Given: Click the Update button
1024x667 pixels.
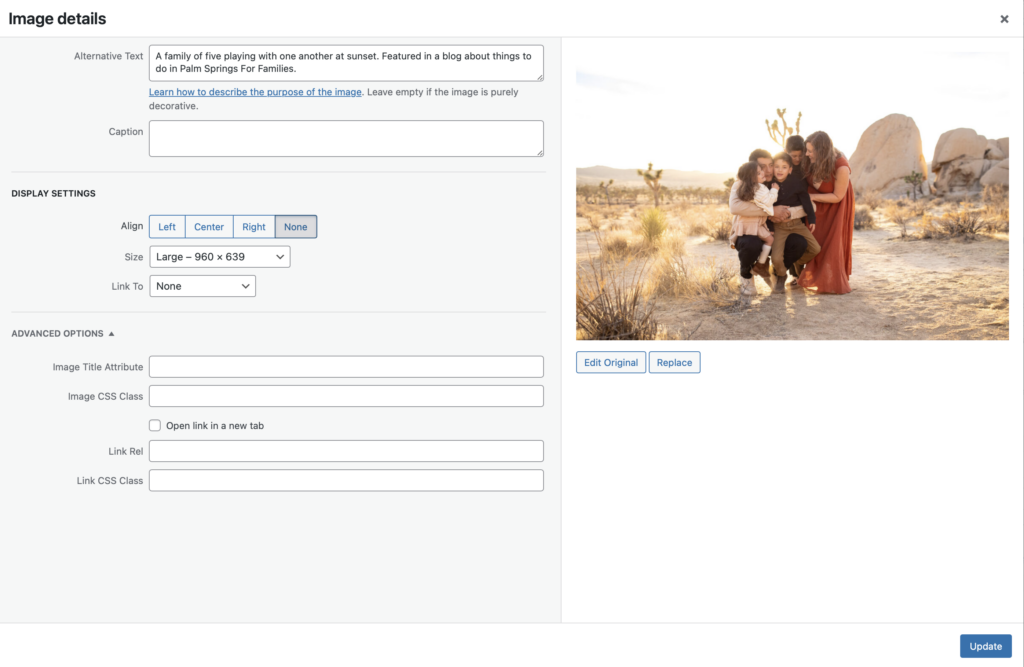Looking at the screenshot, I should (985, 646).
